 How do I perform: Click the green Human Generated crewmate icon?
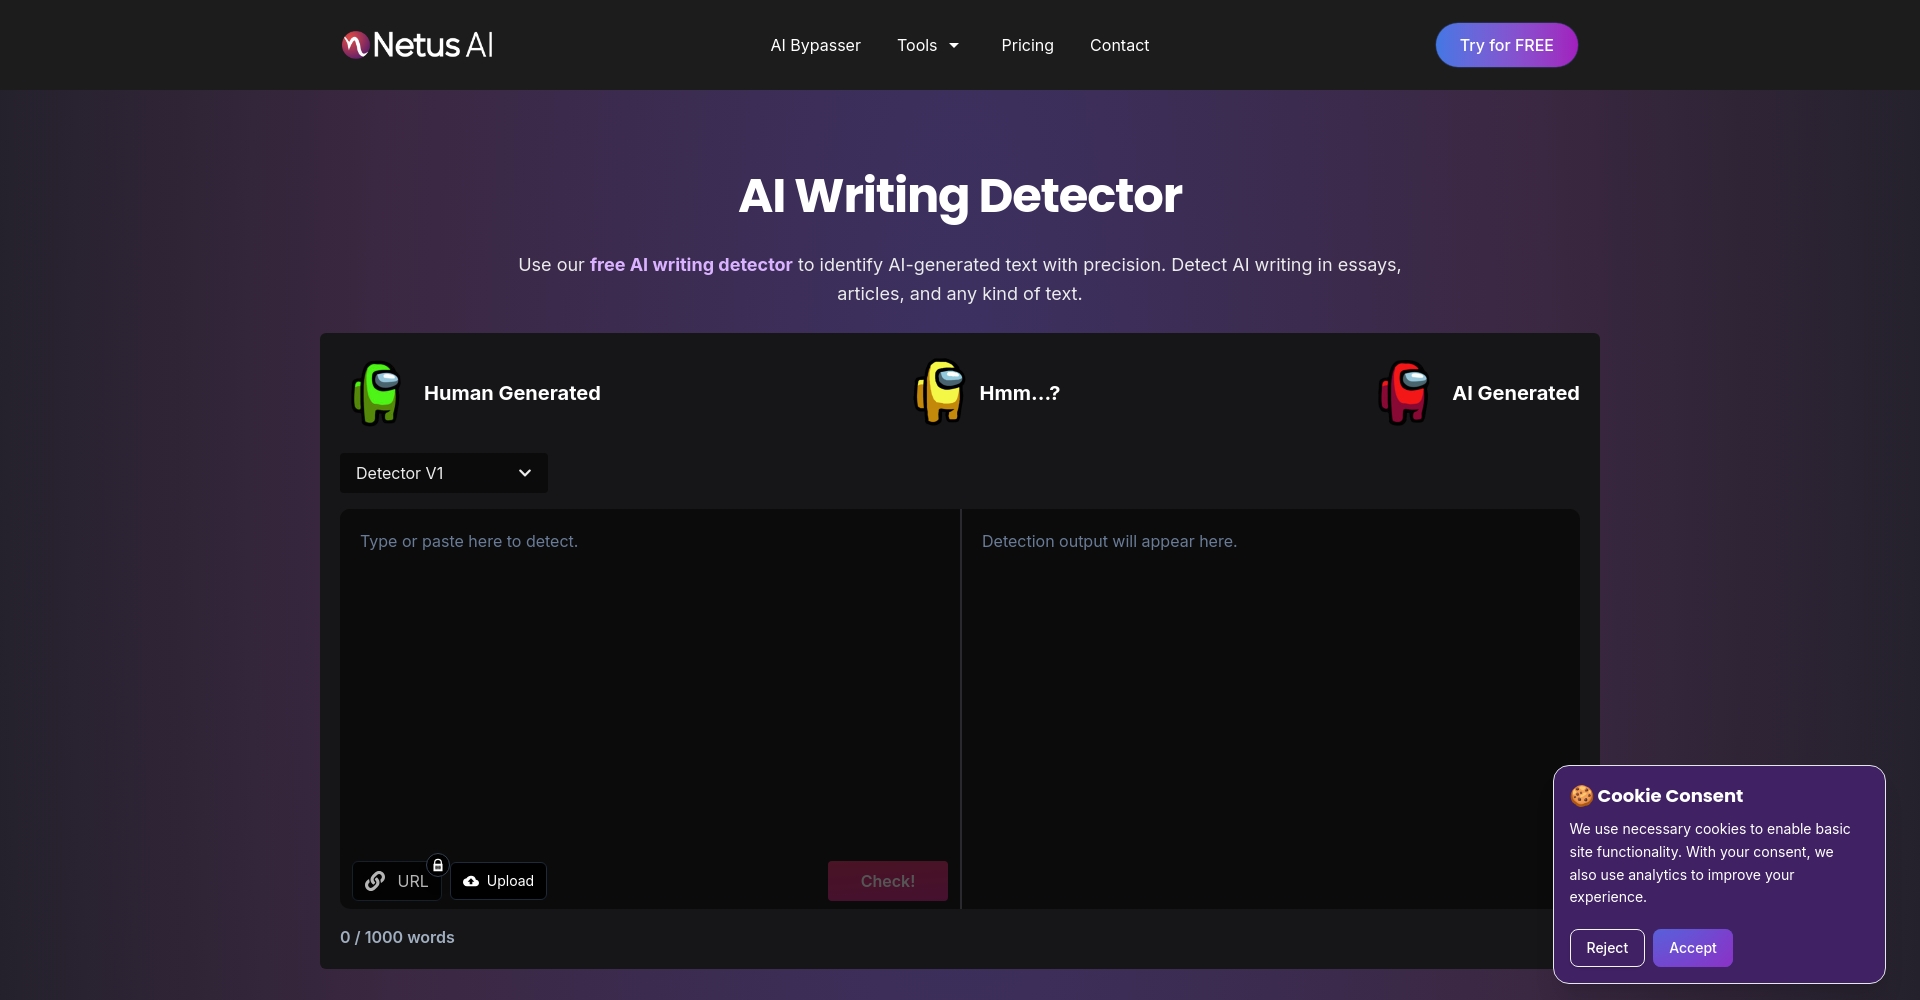pos(377,393)
